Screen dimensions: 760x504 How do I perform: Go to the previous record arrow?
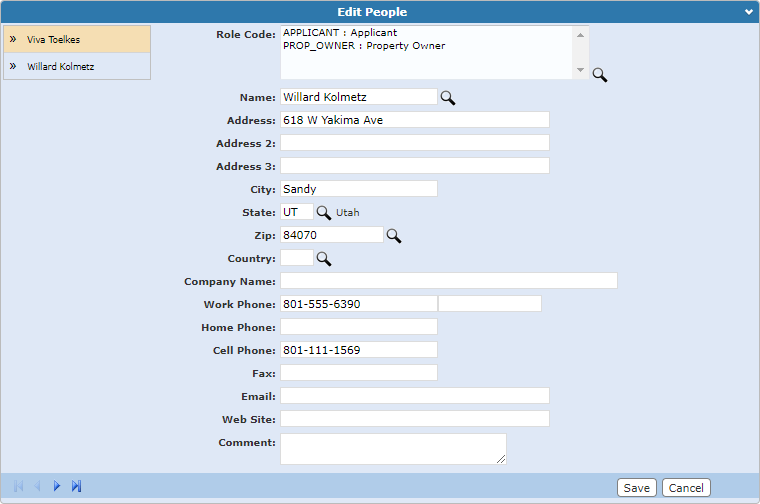coord(37,486)
